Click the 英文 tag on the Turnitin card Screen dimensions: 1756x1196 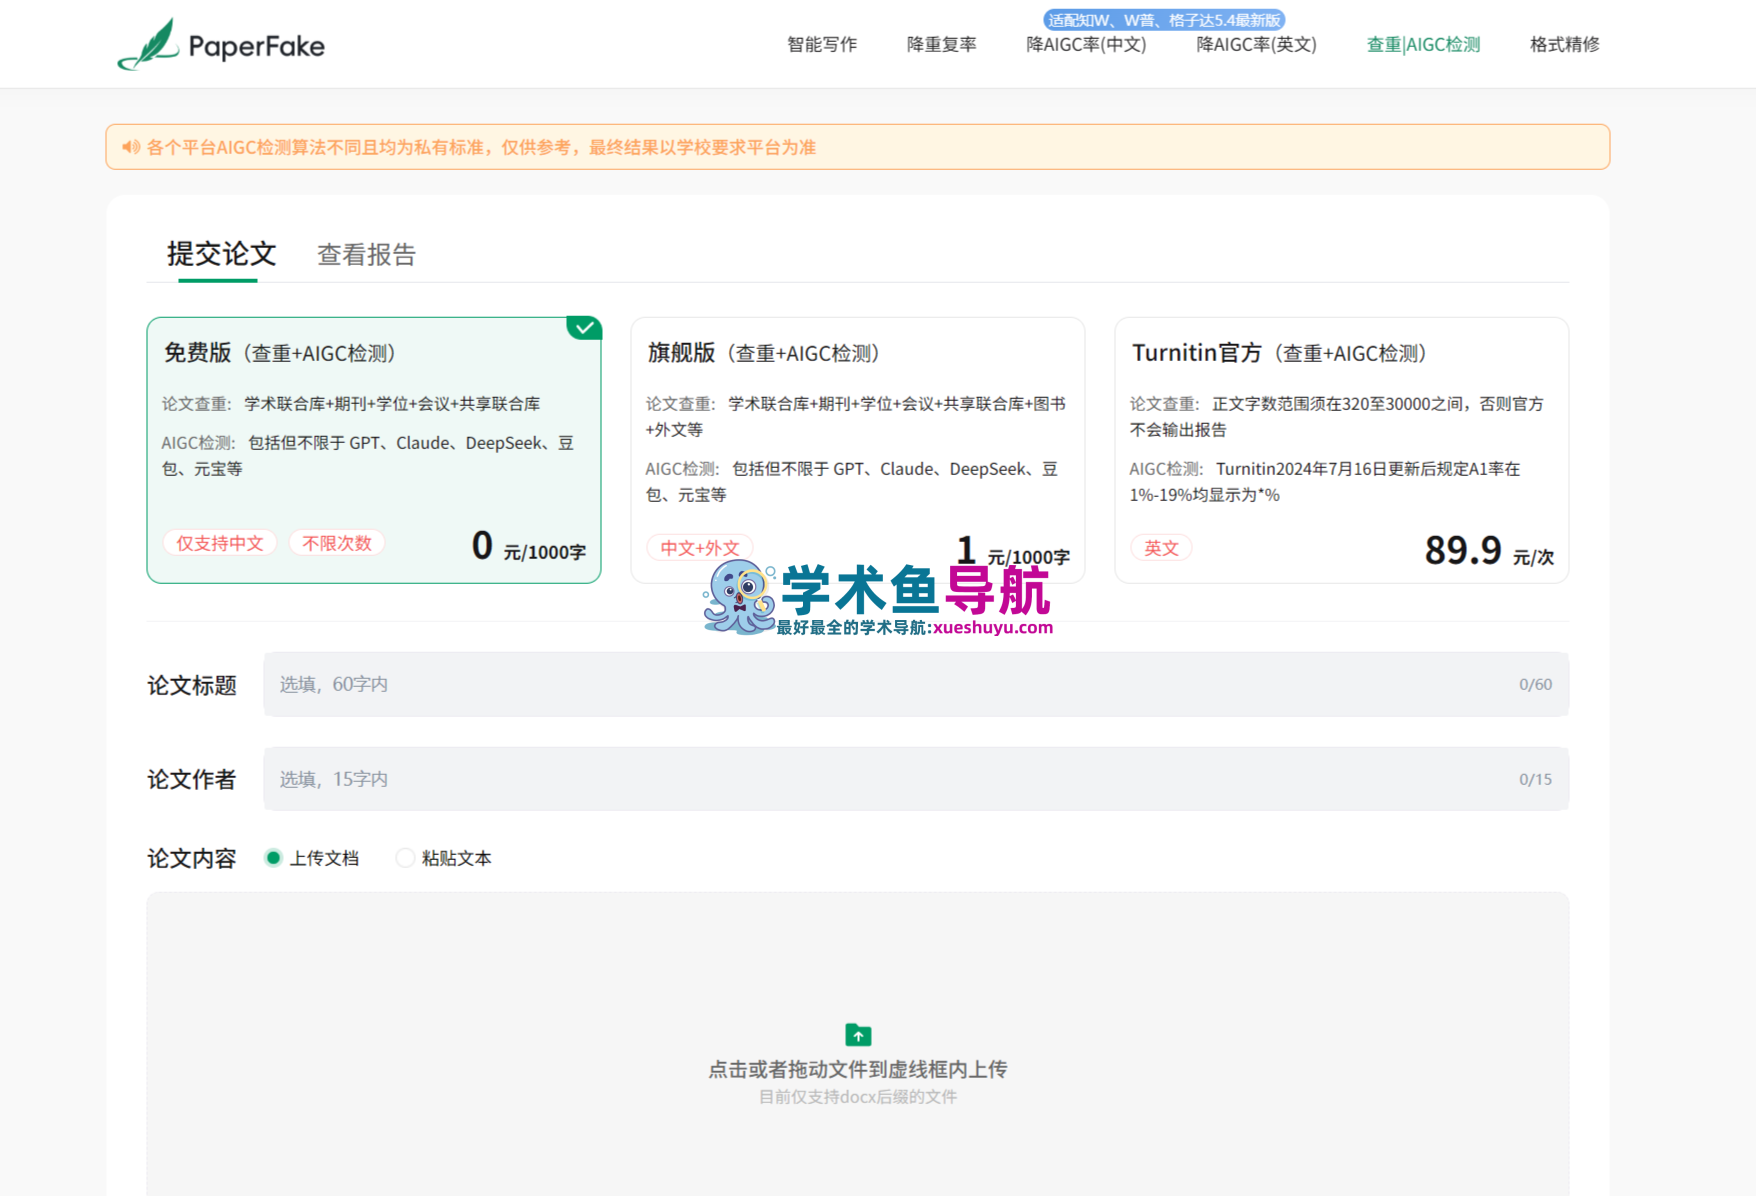pos(1161,548)
